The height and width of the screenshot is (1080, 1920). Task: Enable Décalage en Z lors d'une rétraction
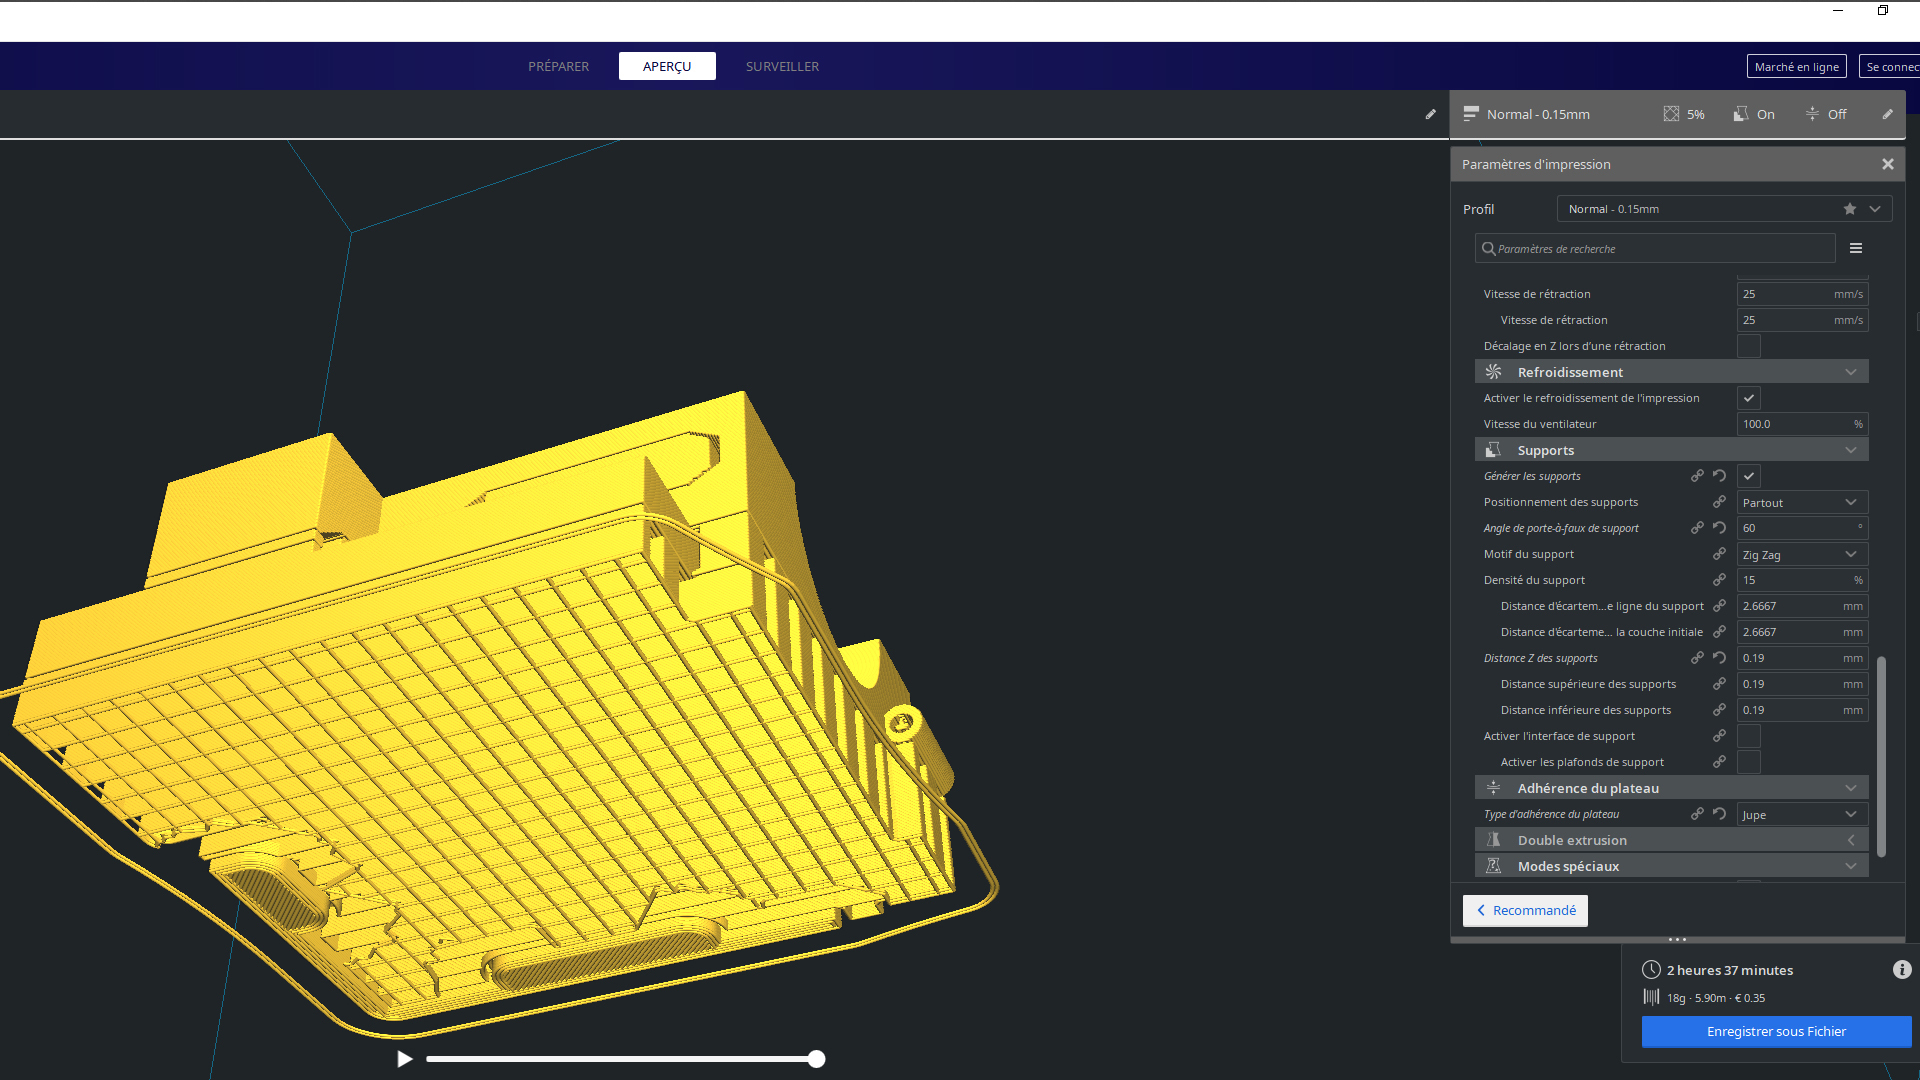(1748, 346)
